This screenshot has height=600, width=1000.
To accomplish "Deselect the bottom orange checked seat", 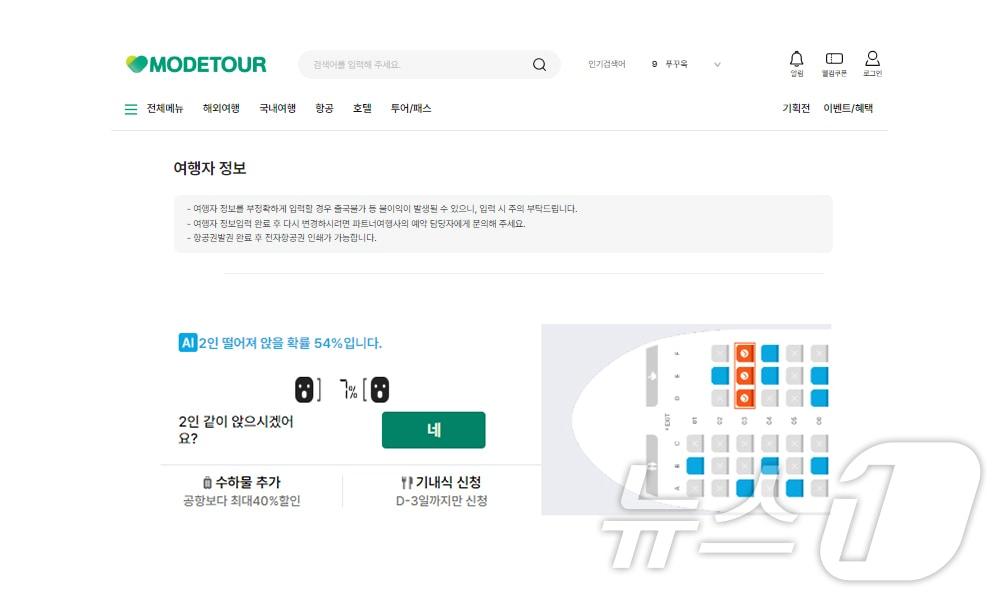I will coord(744,398).
